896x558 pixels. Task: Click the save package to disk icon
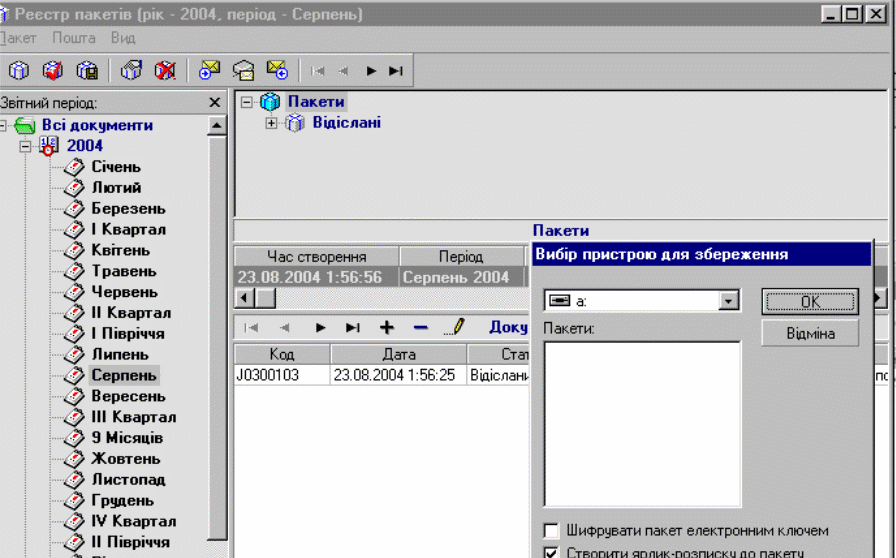coord(87,71)
